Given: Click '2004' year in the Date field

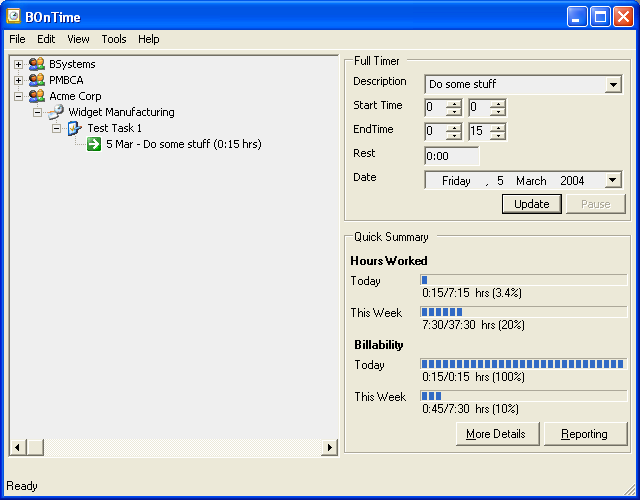Looking at the screenshot, I should pos(572,181).
